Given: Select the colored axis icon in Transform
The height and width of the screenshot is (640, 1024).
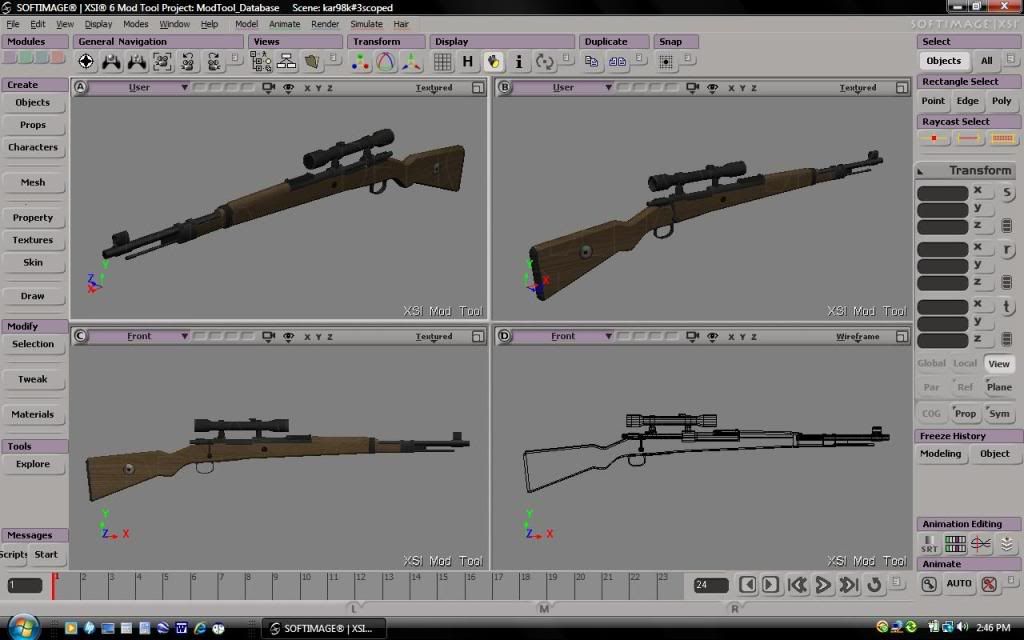Looking at the screenshot, I should [x=411, y=61].
